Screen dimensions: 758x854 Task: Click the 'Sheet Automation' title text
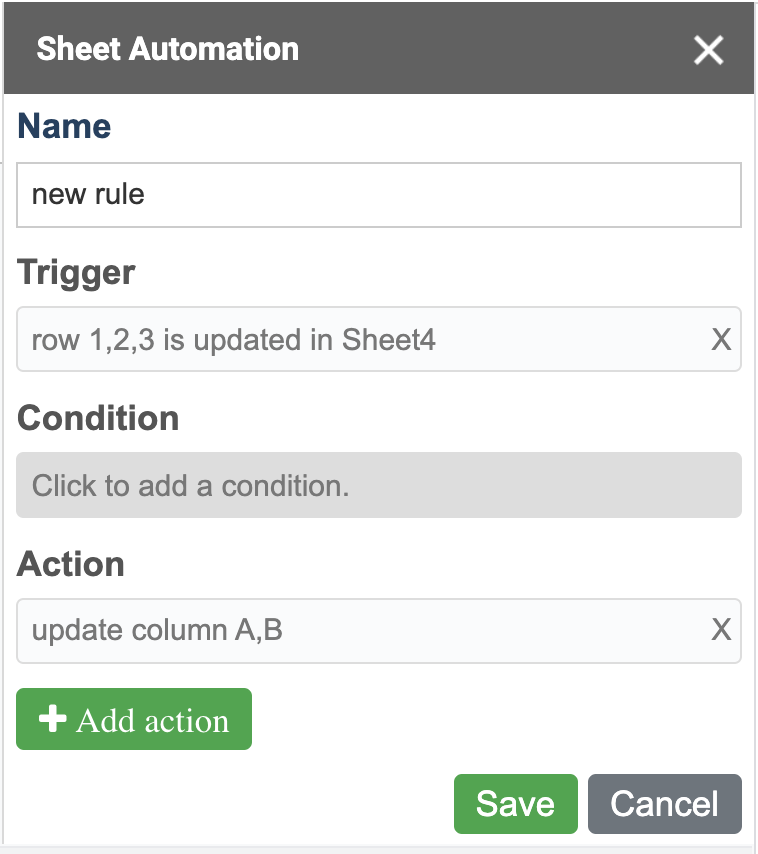point(168,49)
